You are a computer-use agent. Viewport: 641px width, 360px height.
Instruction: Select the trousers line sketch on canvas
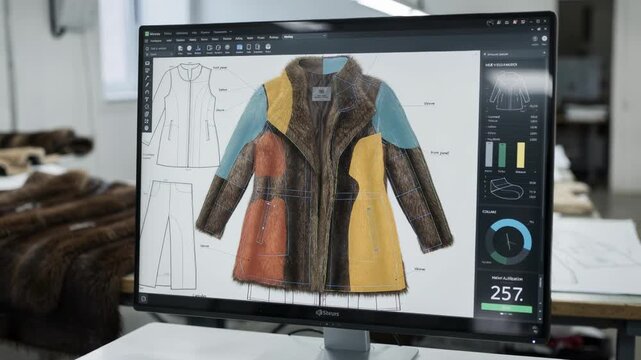167,235
